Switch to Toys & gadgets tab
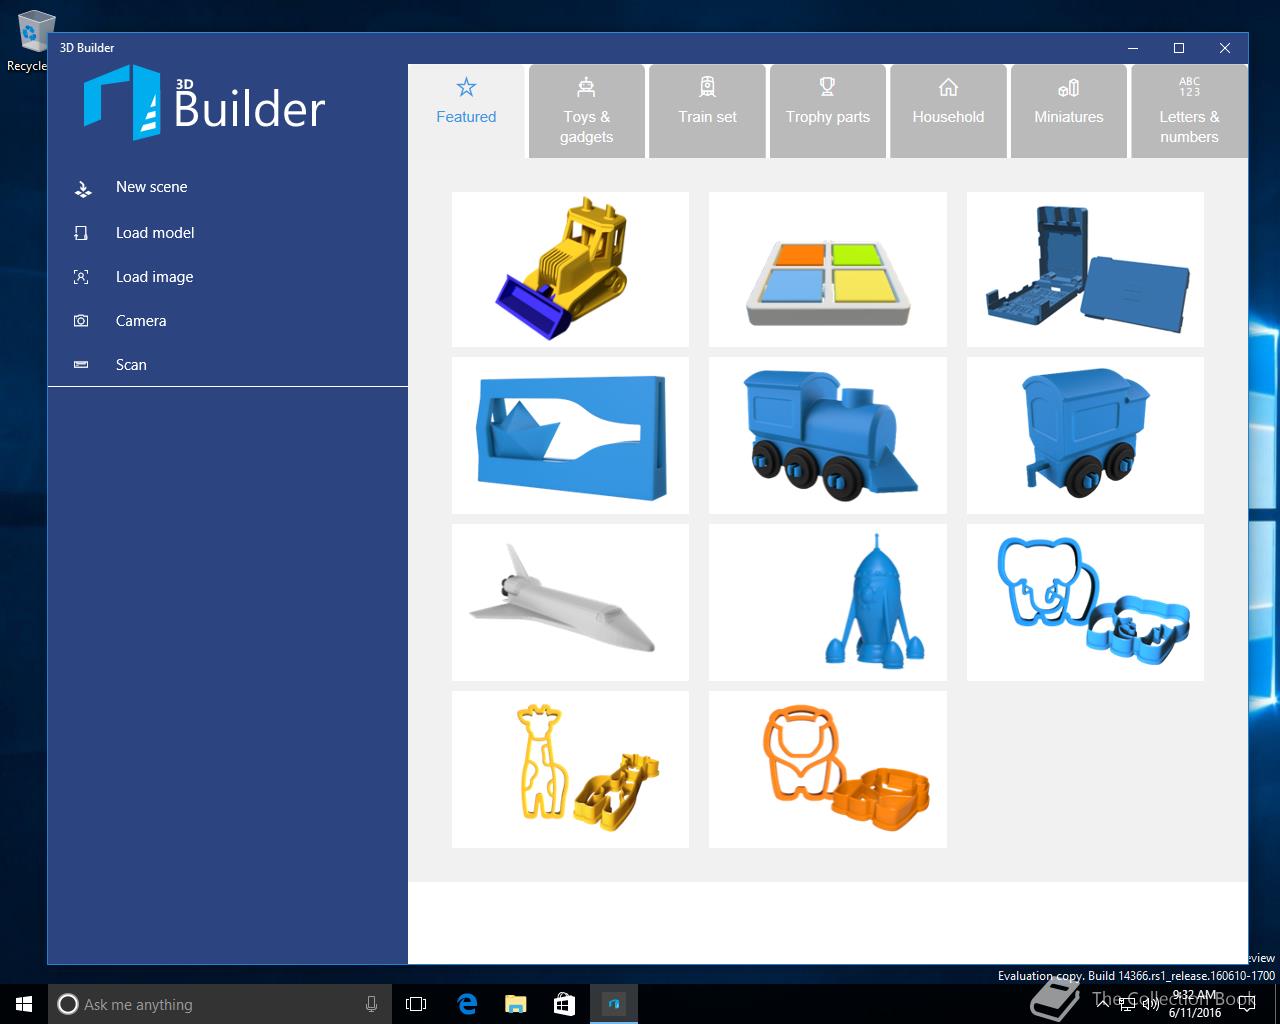Image resolution: width=1280 pixels, height=1024 pixels. point(586,111)
